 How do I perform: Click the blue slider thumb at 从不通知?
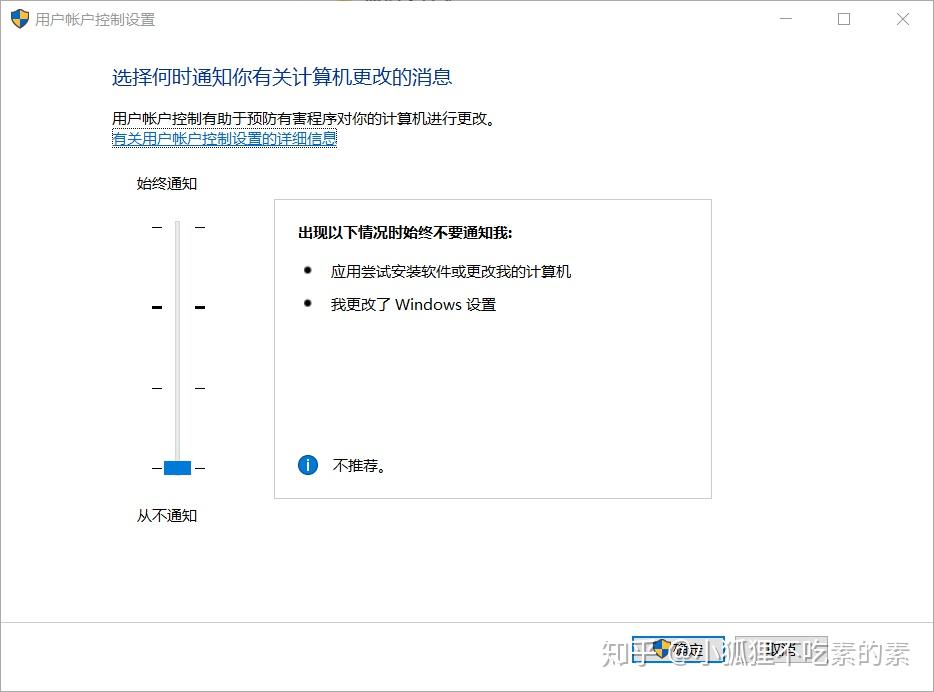(177, 468)
